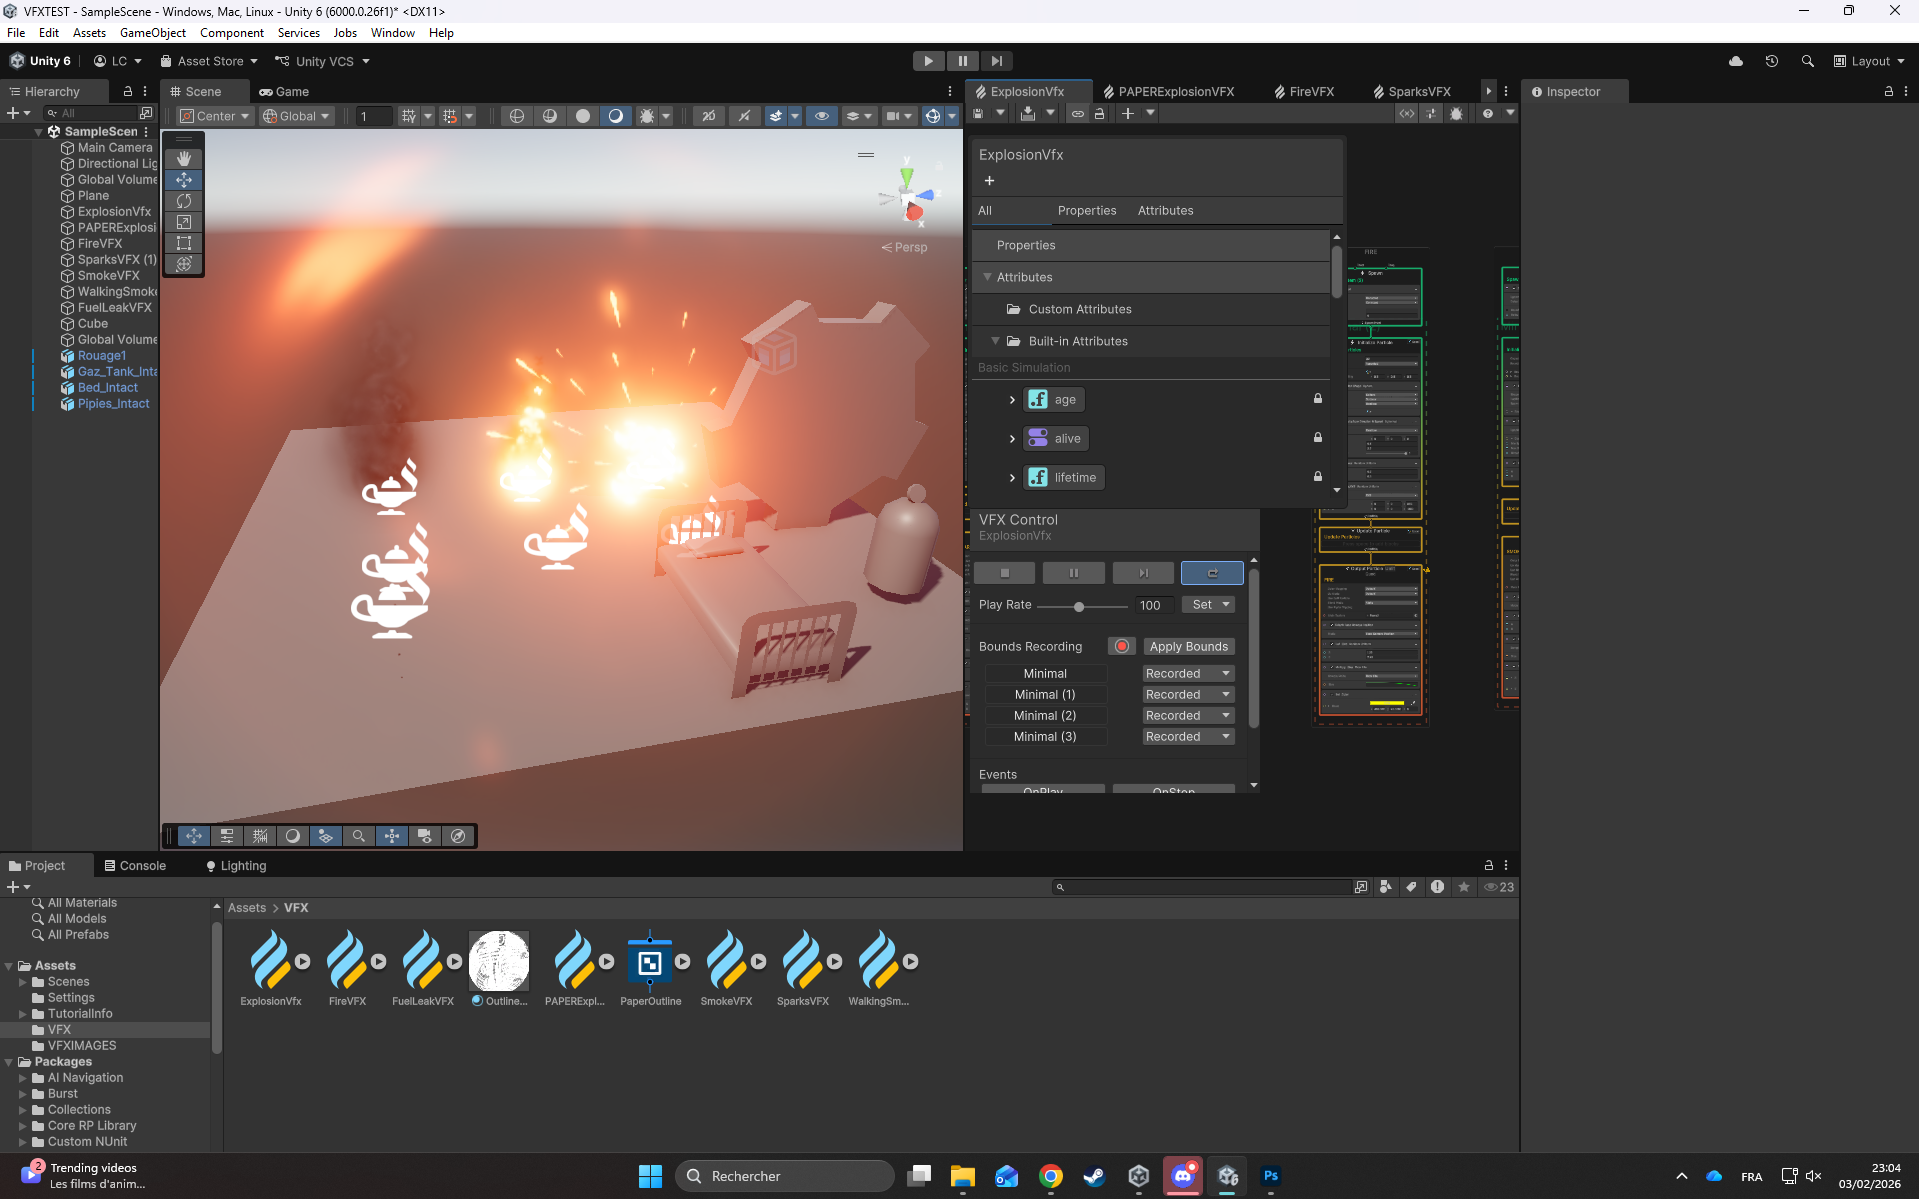Image resolution: width=1919 pixels, height=1199 pixels.
Task: Open the Unity Search magnifier icon
Action: click(1808, 61)
